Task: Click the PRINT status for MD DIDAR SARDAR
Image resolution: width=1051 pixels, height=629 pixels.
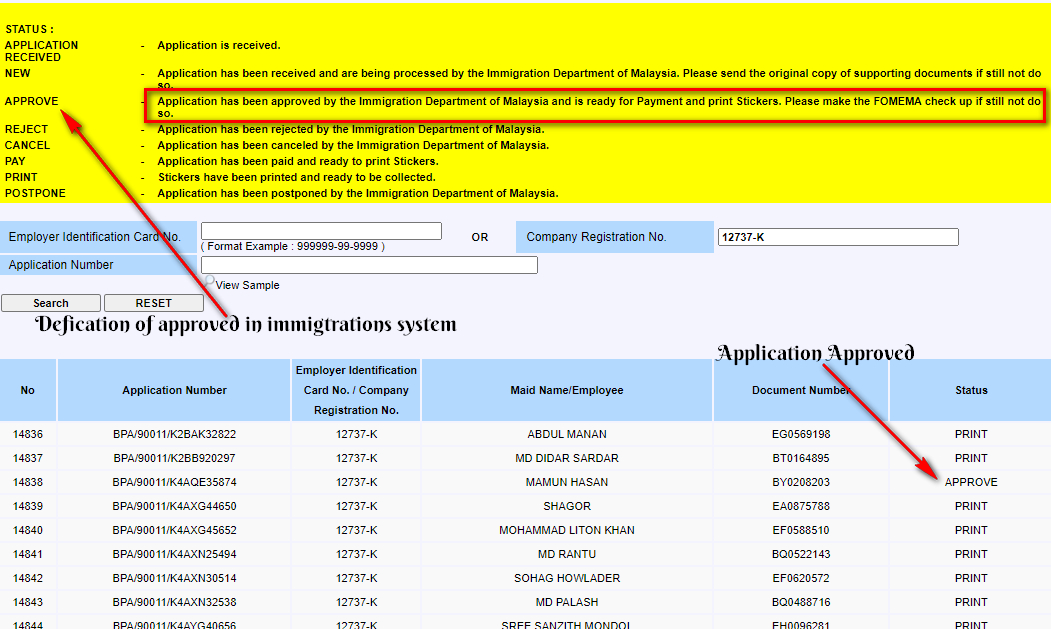Action: (971, 459)
